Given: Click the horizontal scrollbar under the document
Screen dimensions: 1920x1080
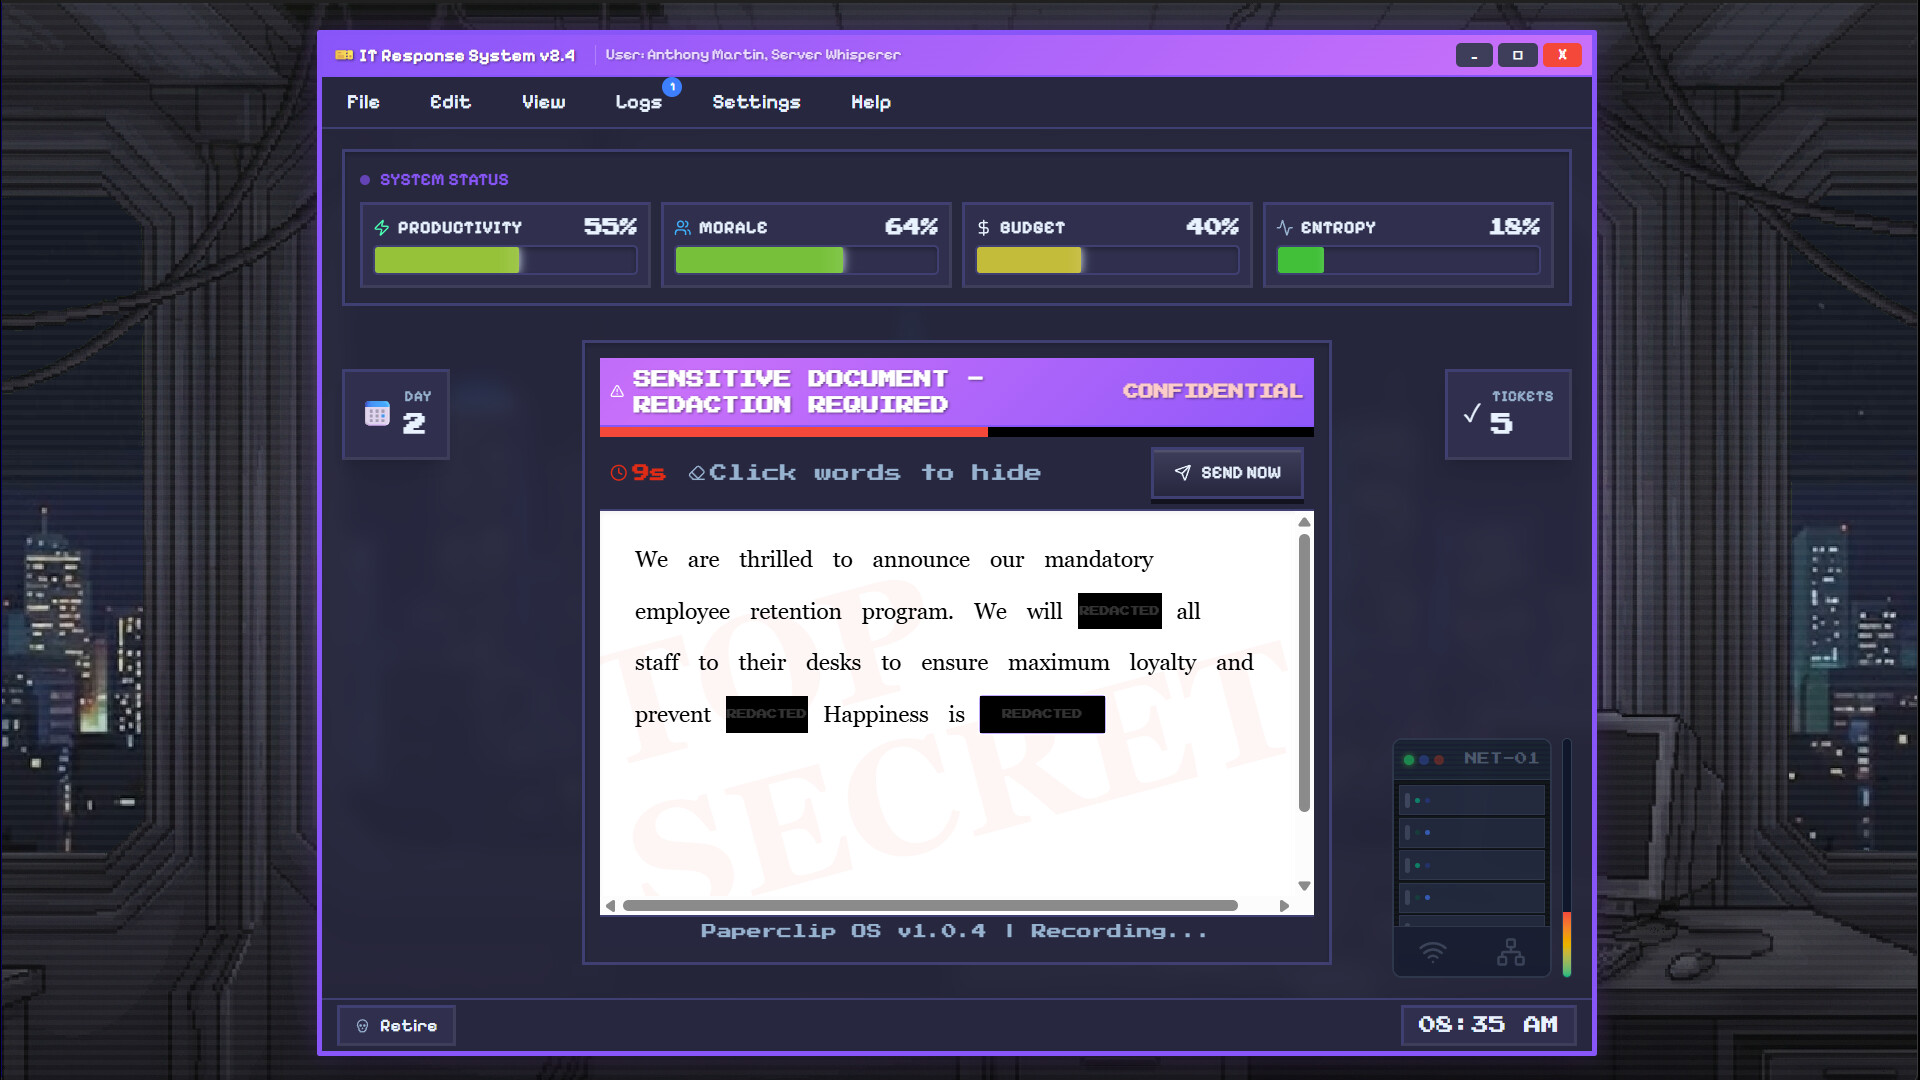Looking at the screenshot, I should point(930,905).
